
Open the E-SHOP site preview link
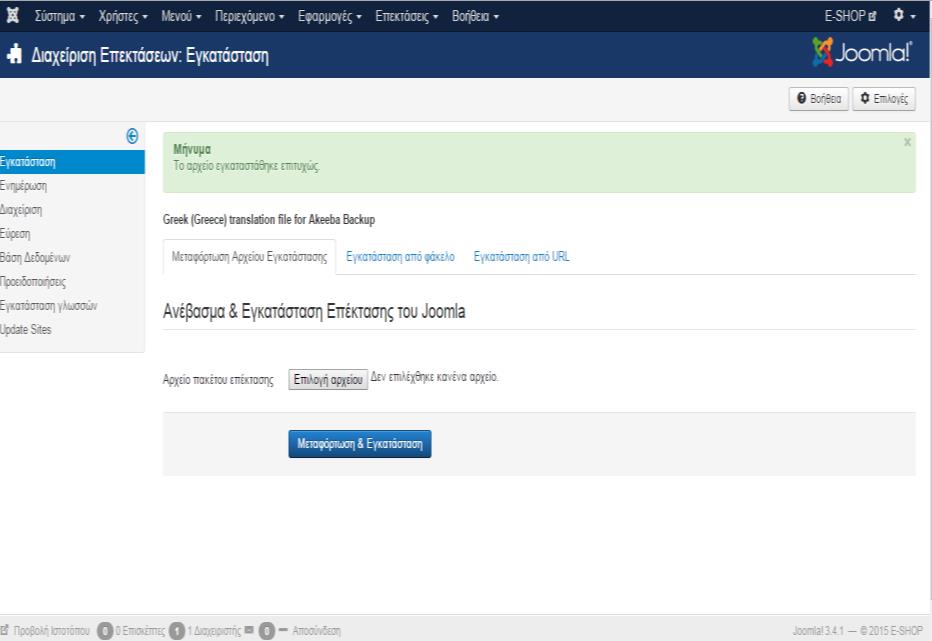click(850, 16)
